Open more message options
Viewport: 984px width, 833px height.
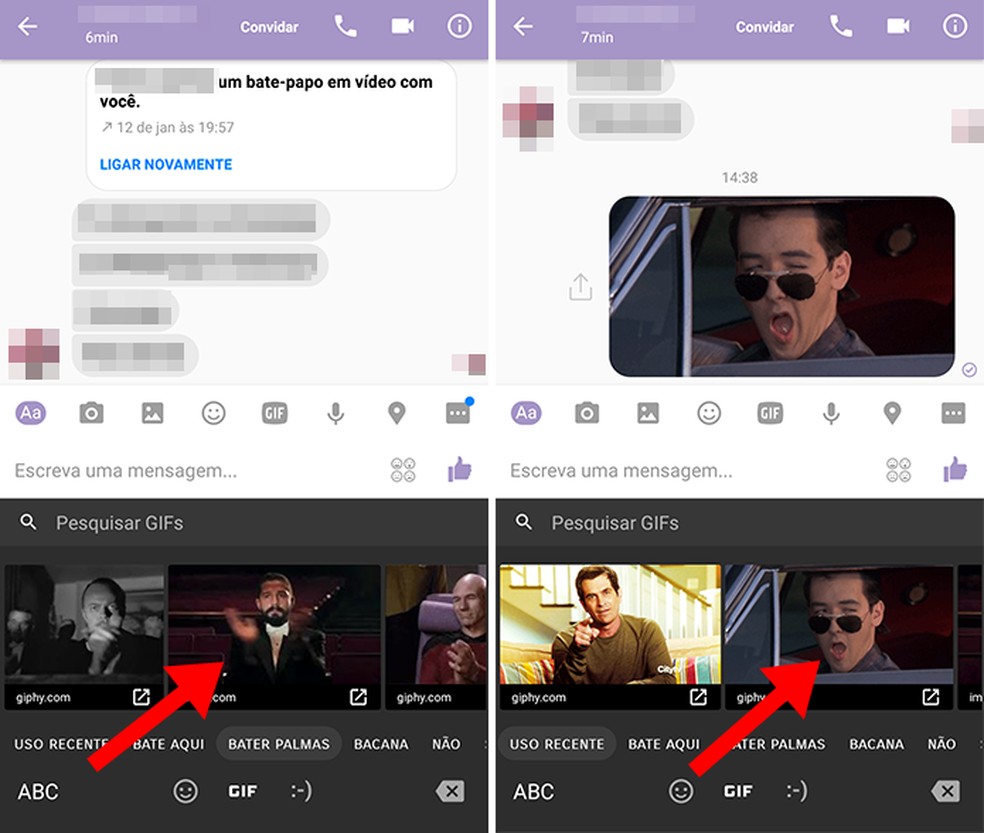pos(457,412)
